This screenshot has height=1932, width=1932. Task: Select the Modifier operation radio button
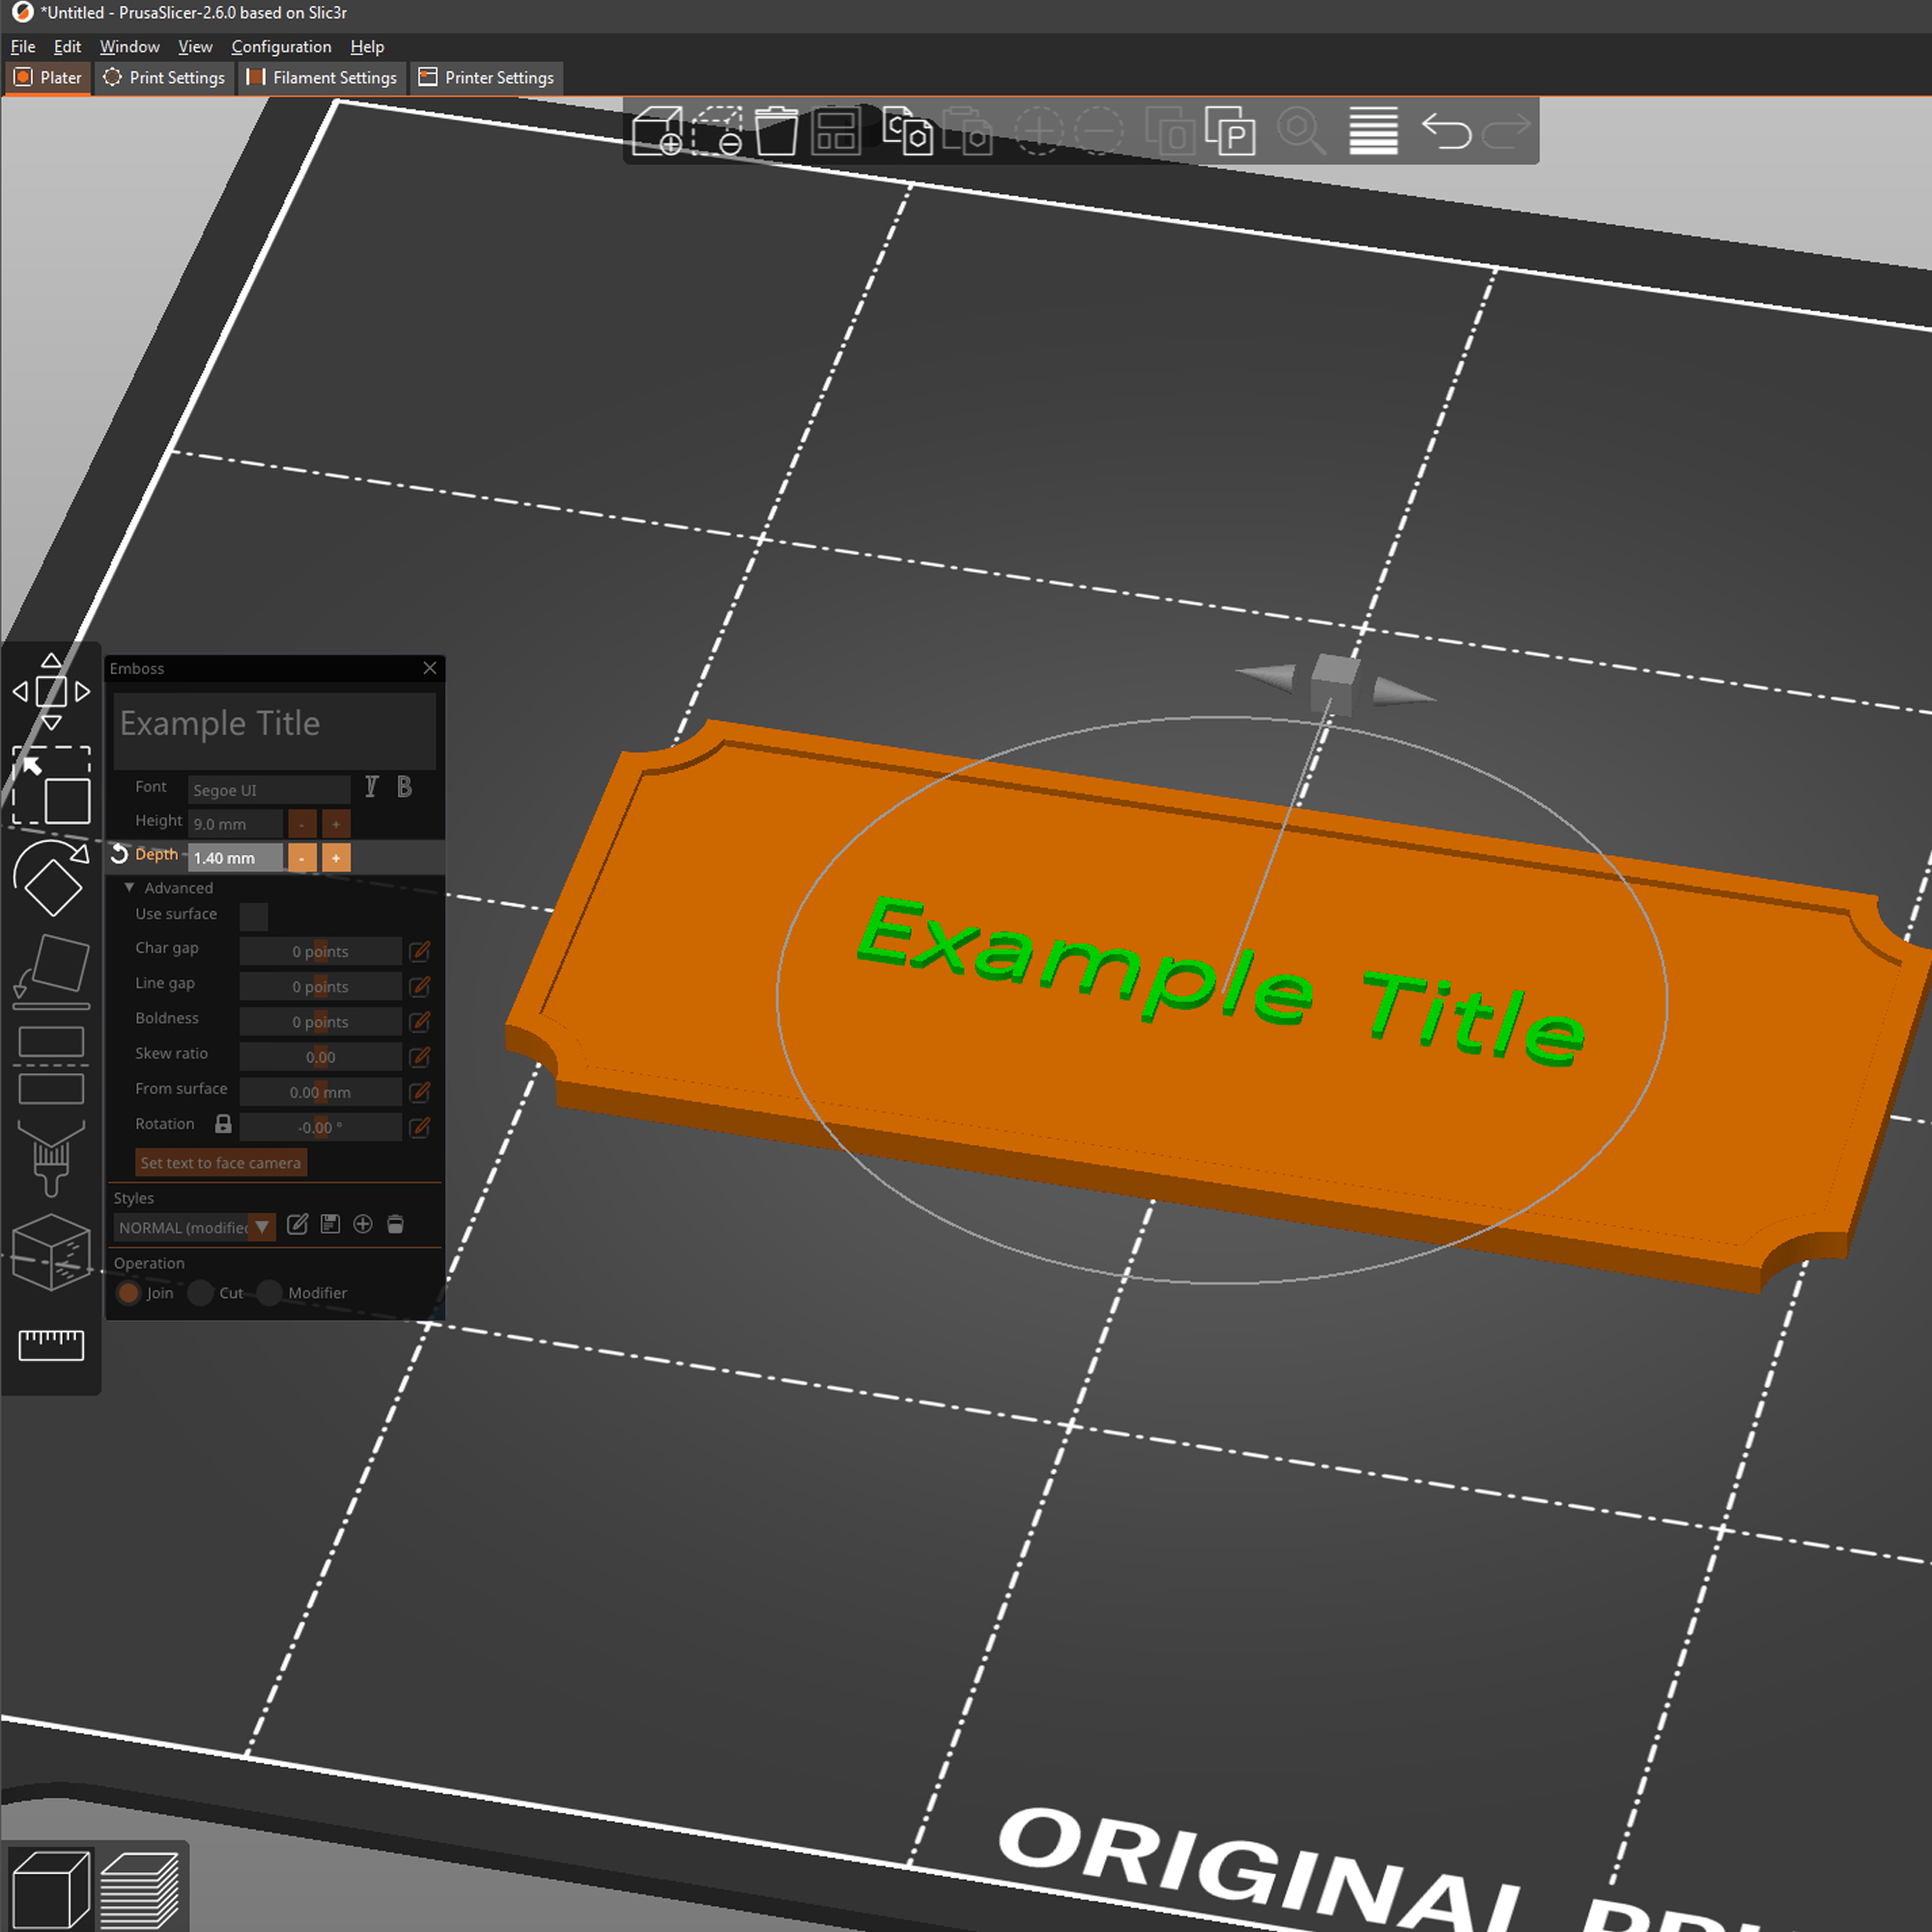[x=270, y=1293]
